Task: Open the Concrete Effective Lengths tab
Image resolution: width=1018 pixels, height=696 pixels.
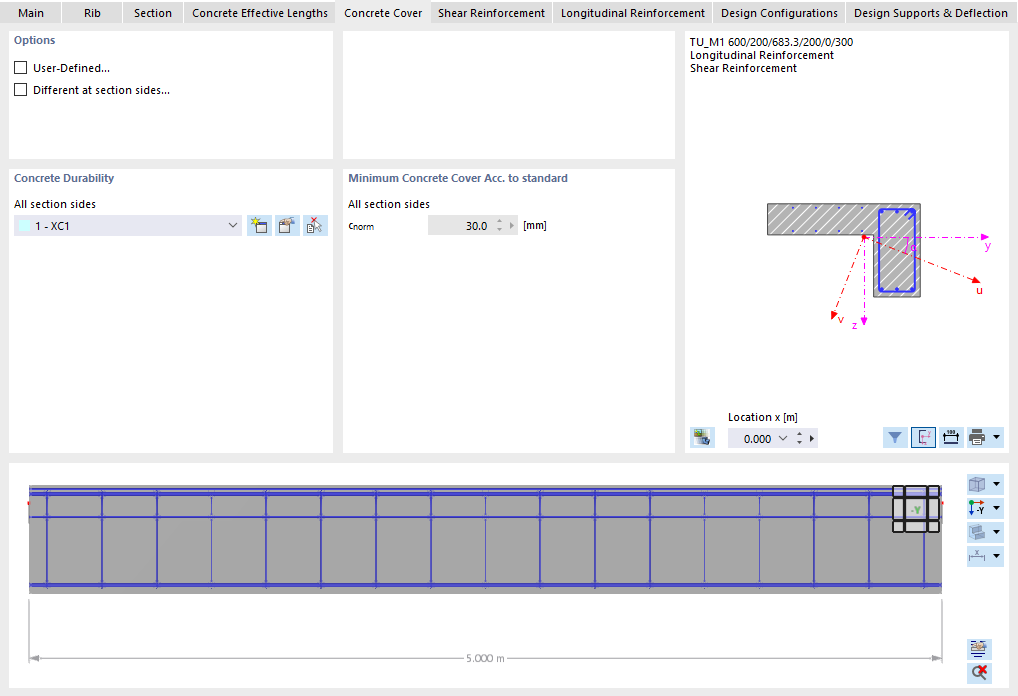Action: [260, 12]
